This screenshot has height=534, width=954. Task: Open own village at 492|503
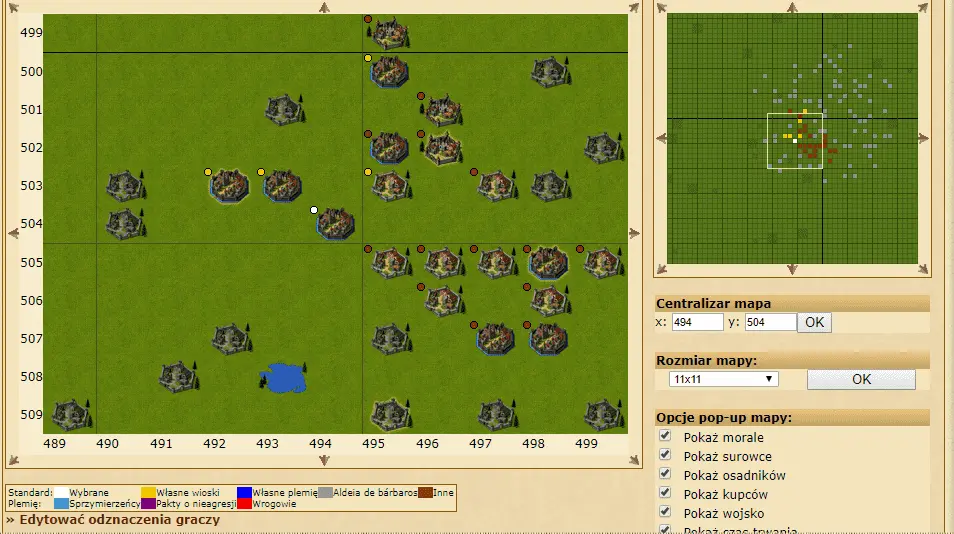pos(229,186)
